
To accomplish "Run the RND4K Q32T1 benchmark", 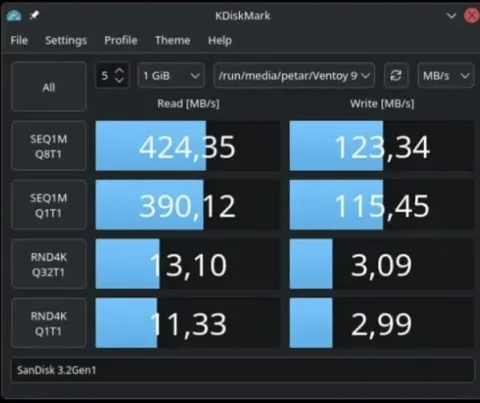I will (49, 264).
